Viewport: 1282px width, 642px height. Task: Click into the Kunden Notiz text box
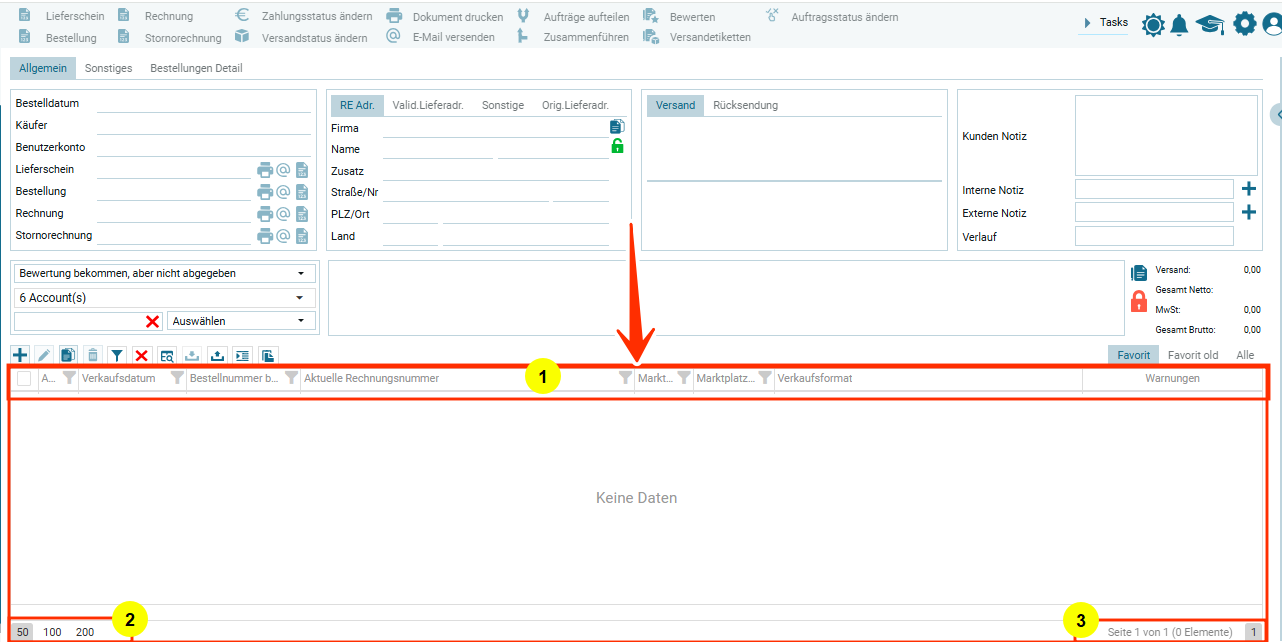(1165, 135)
